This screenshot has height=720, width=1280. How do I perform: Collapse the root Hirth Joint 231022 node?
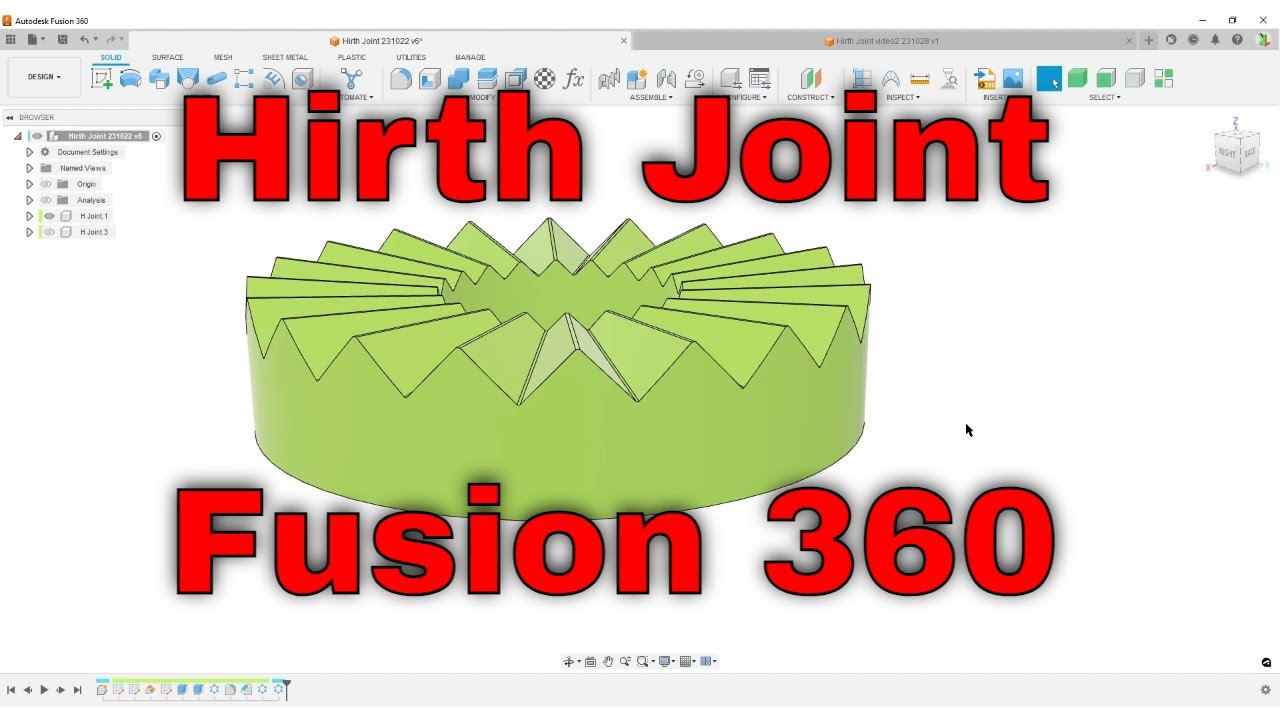pyautogui.click(x=17, y=136)
